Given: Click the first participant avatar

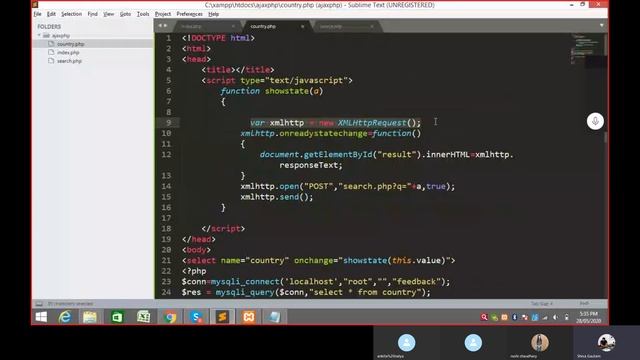Looking at the screenshot, I should (407, 342).
